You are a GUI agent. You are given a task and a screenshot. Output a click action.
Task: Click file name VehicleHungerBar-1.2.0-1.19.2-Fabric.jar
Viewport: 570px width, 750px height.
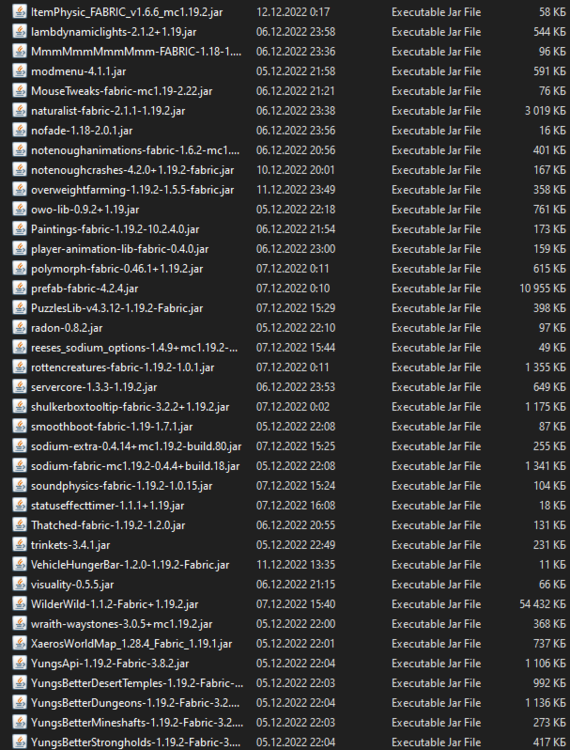click(130, 565)
